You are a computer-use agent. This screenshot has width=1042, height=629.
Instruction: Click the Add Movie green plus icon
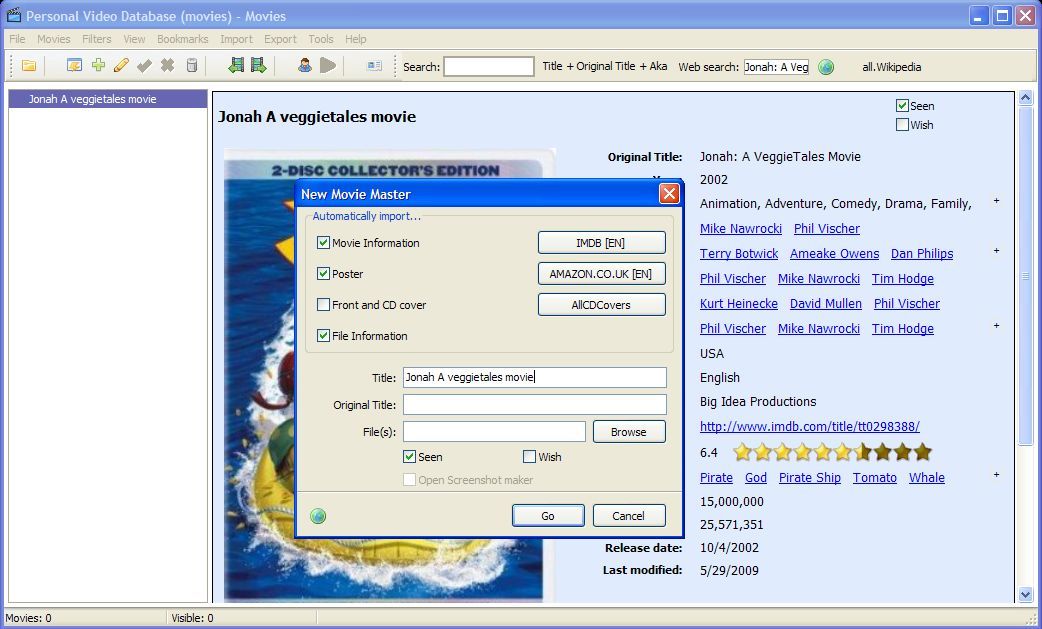tap(97, 67)
